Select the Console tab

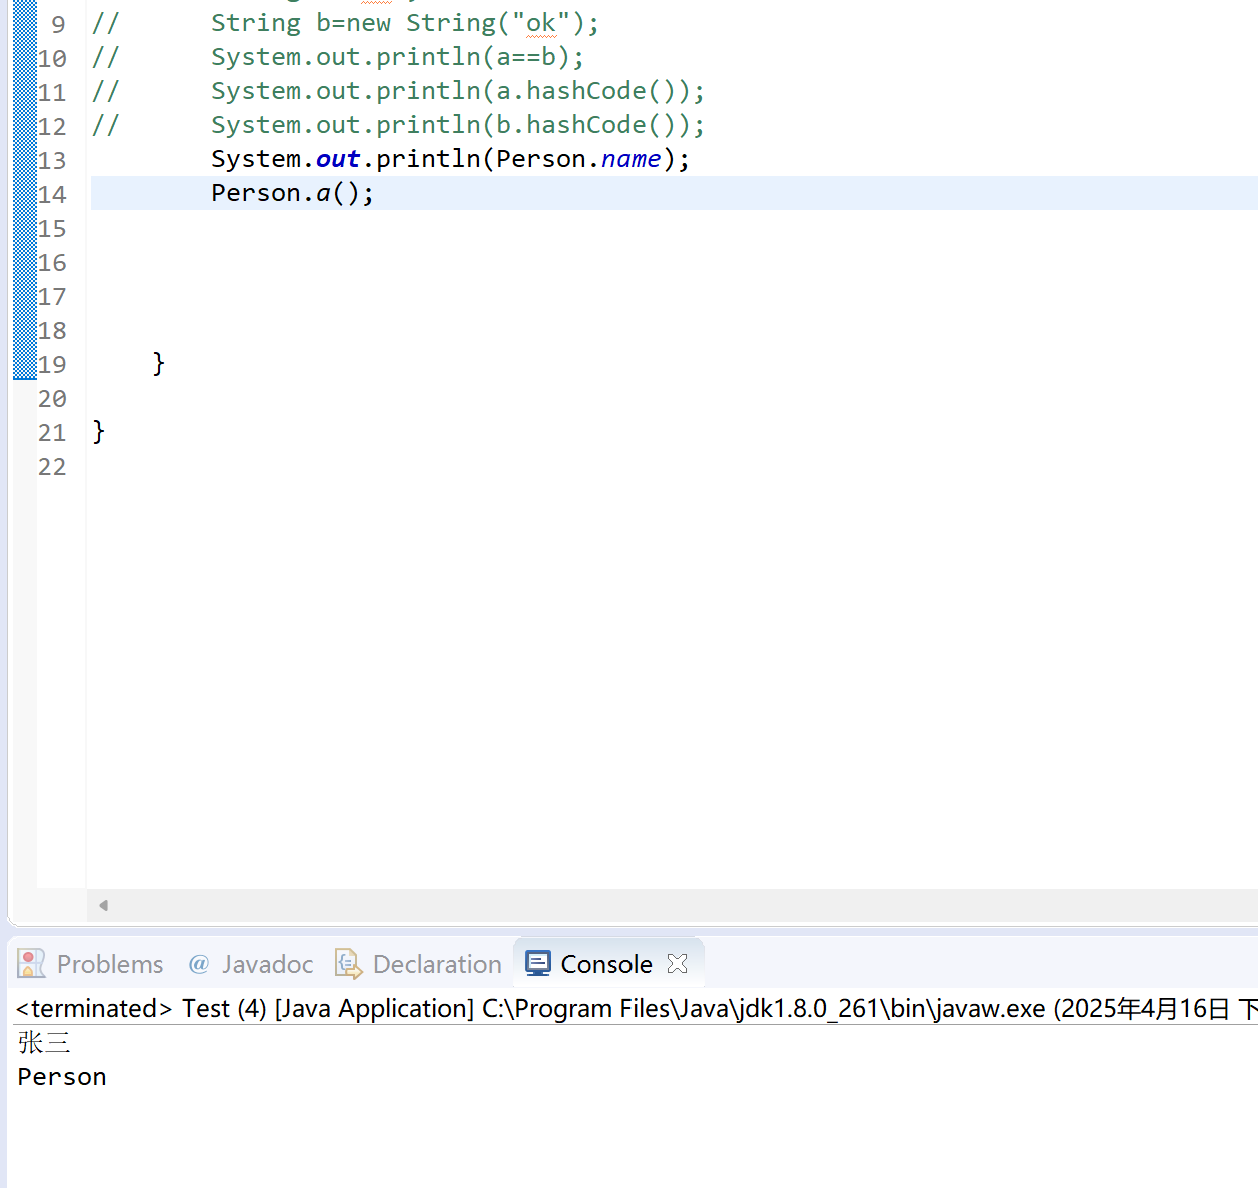pyautogui.click(x=606, y=964)
